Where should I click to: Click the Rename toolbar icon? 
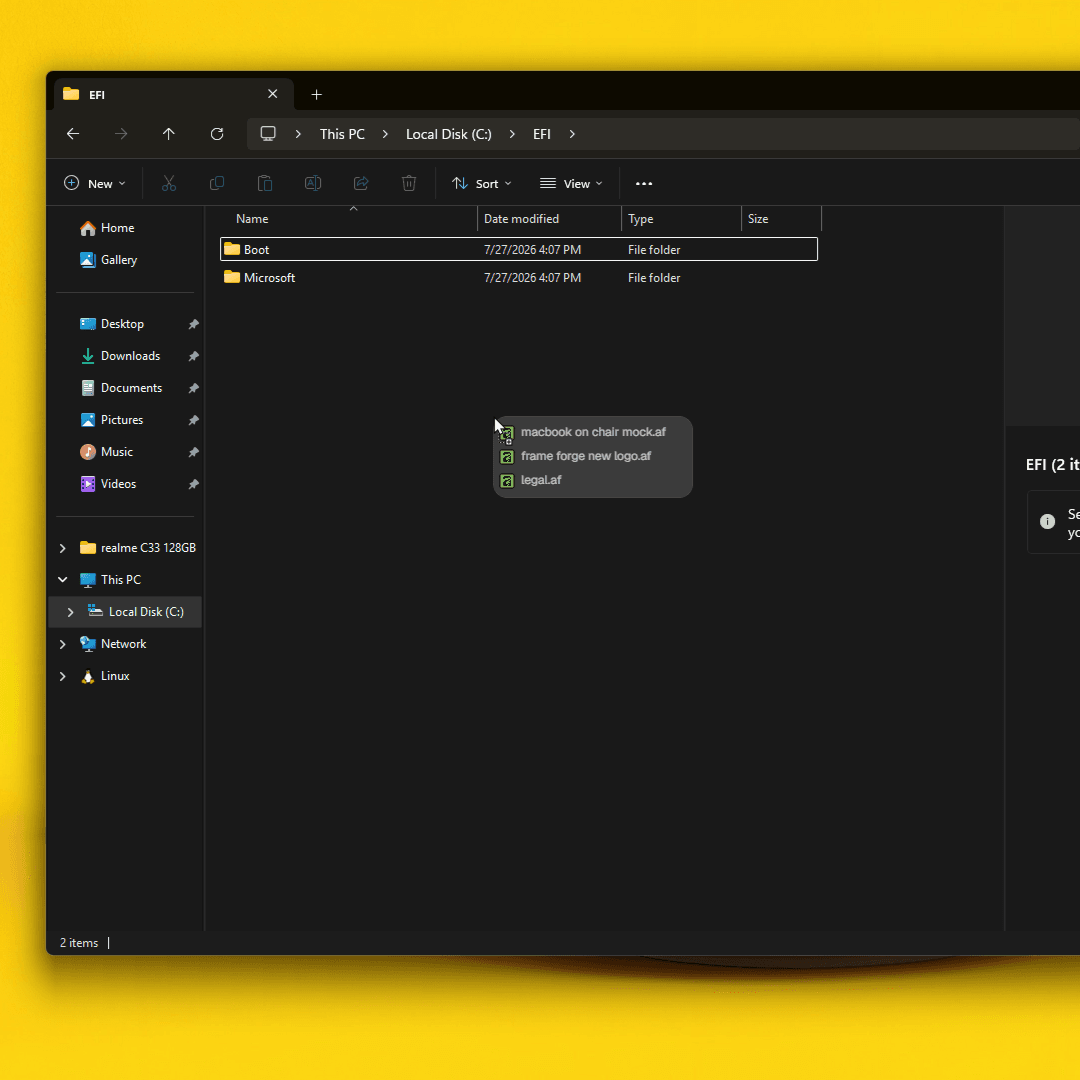313,183
